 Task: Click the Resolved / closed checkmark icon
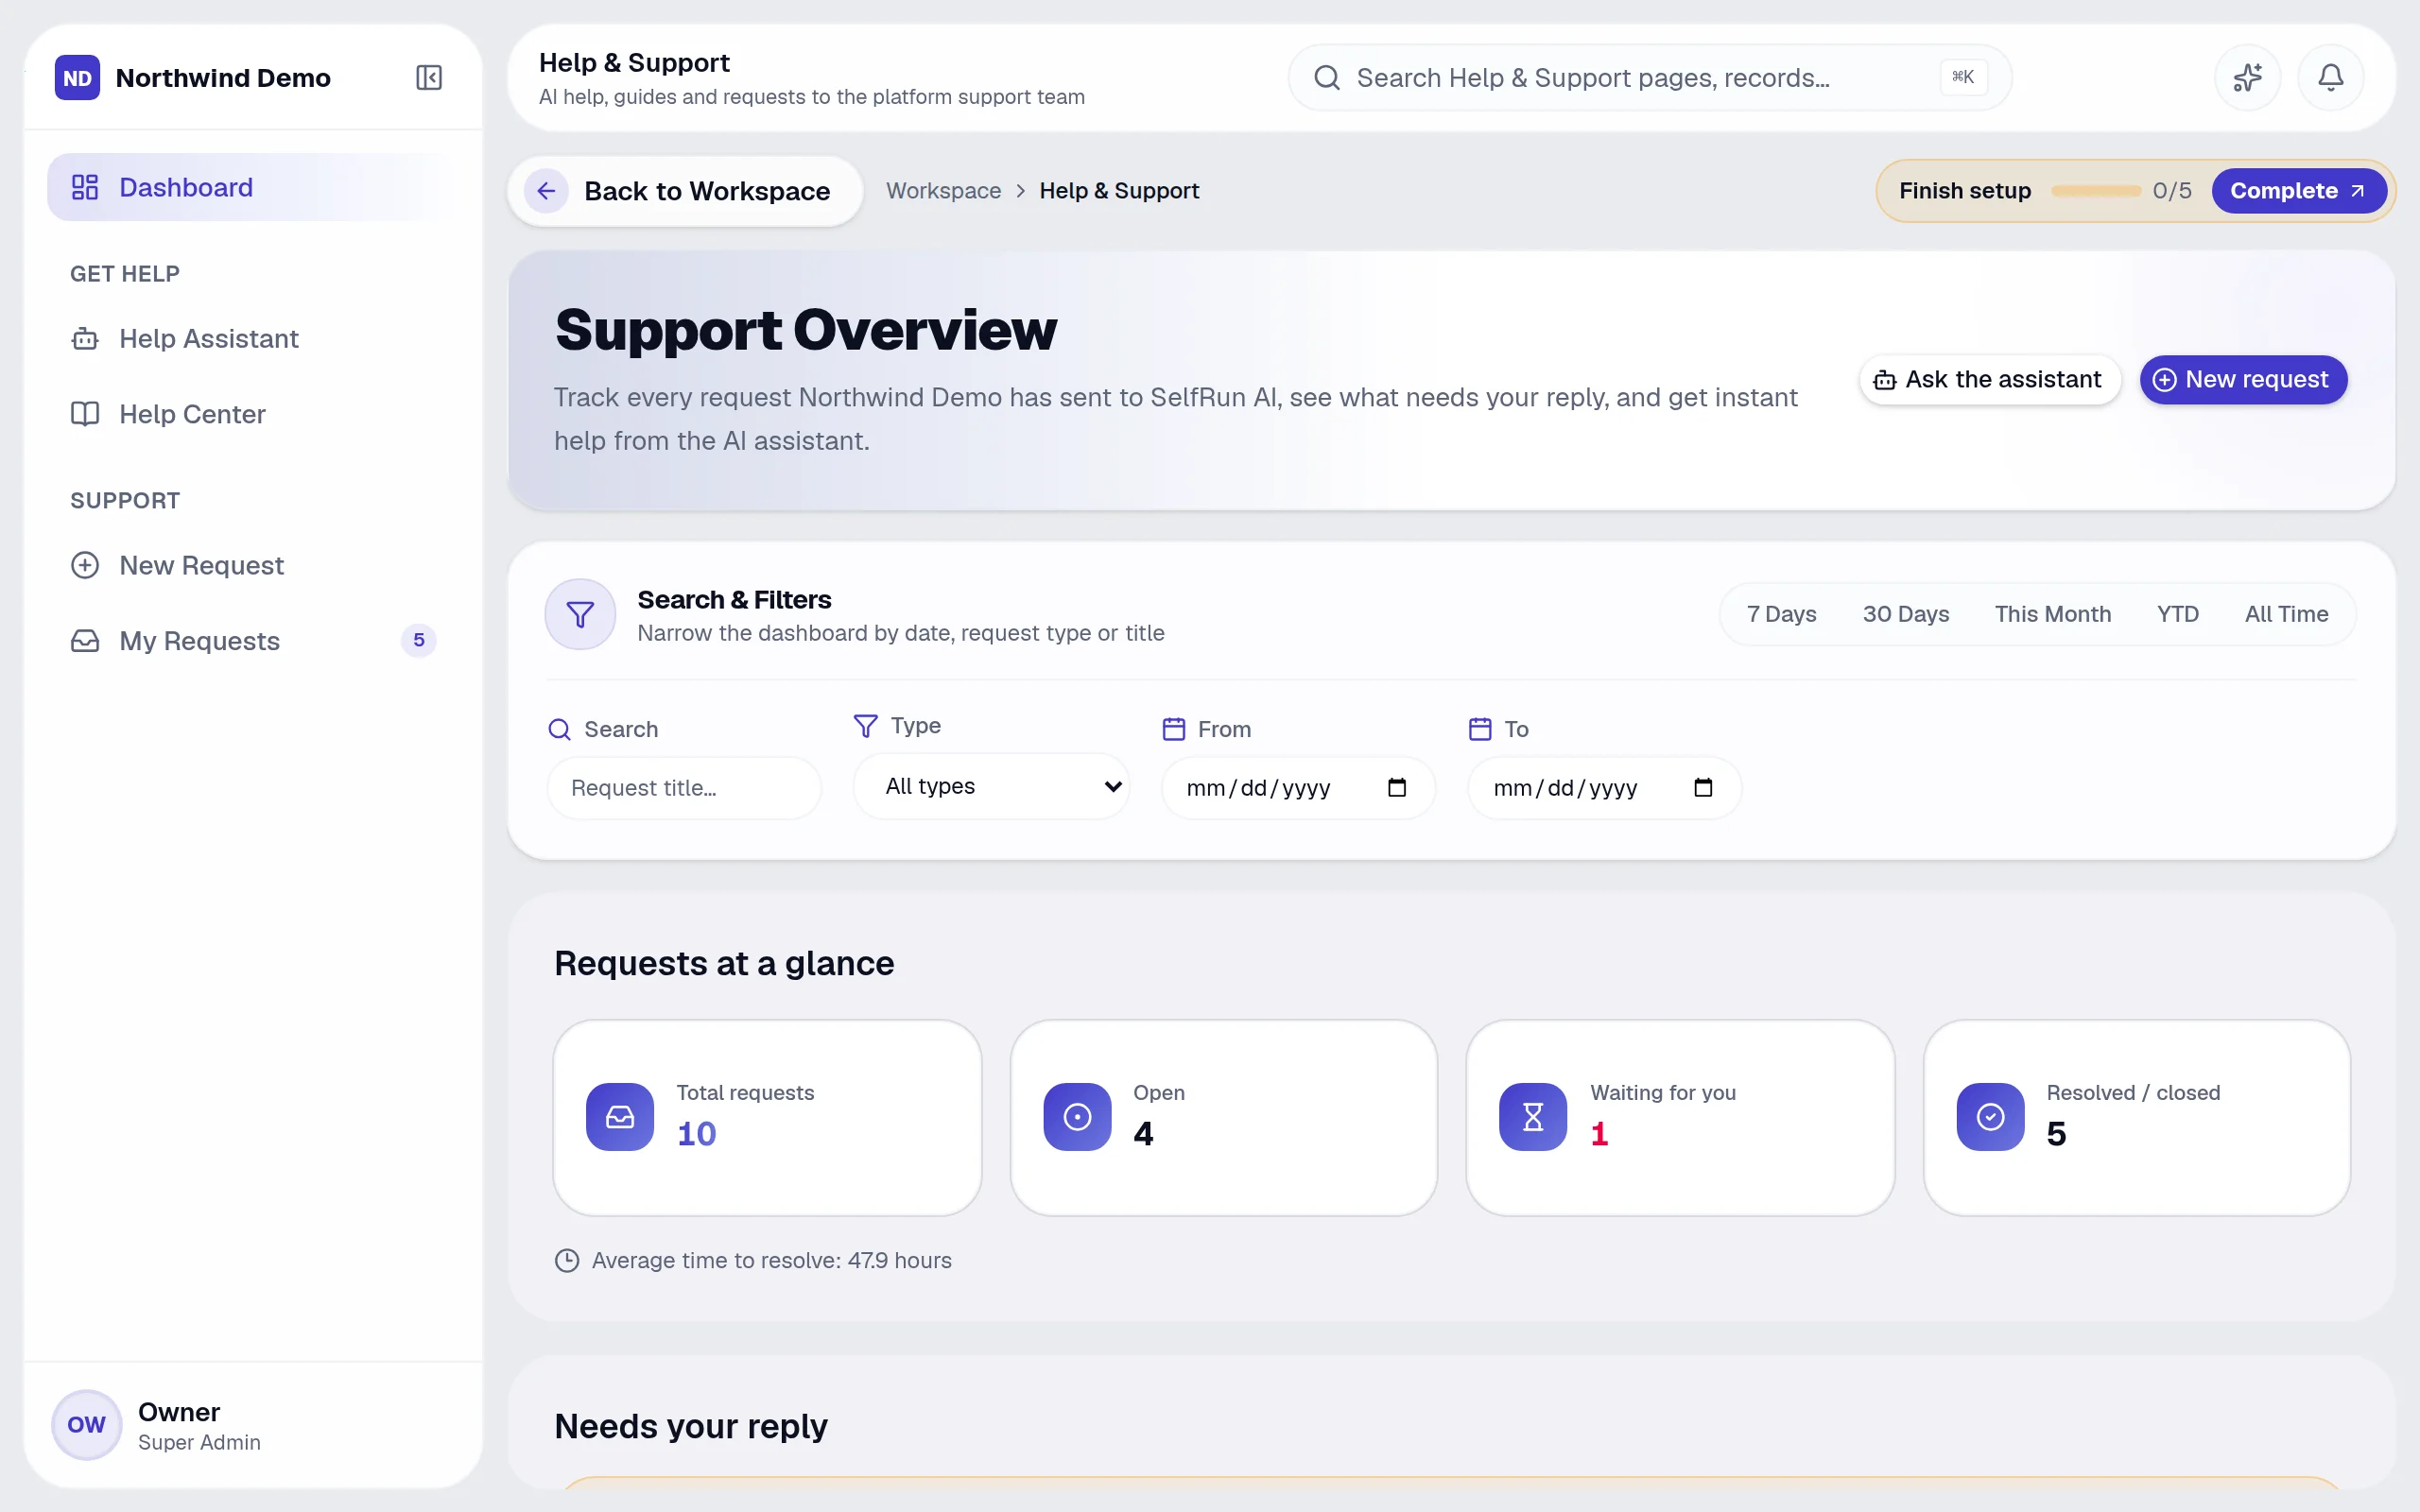[x=1990, y=1117]
